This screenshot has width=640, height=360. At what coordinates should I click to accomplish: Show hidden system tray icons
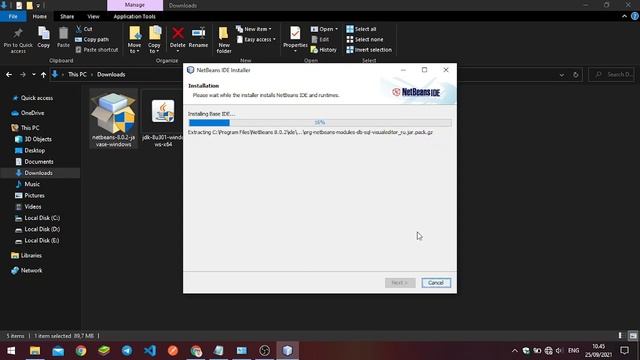[515, 351]
